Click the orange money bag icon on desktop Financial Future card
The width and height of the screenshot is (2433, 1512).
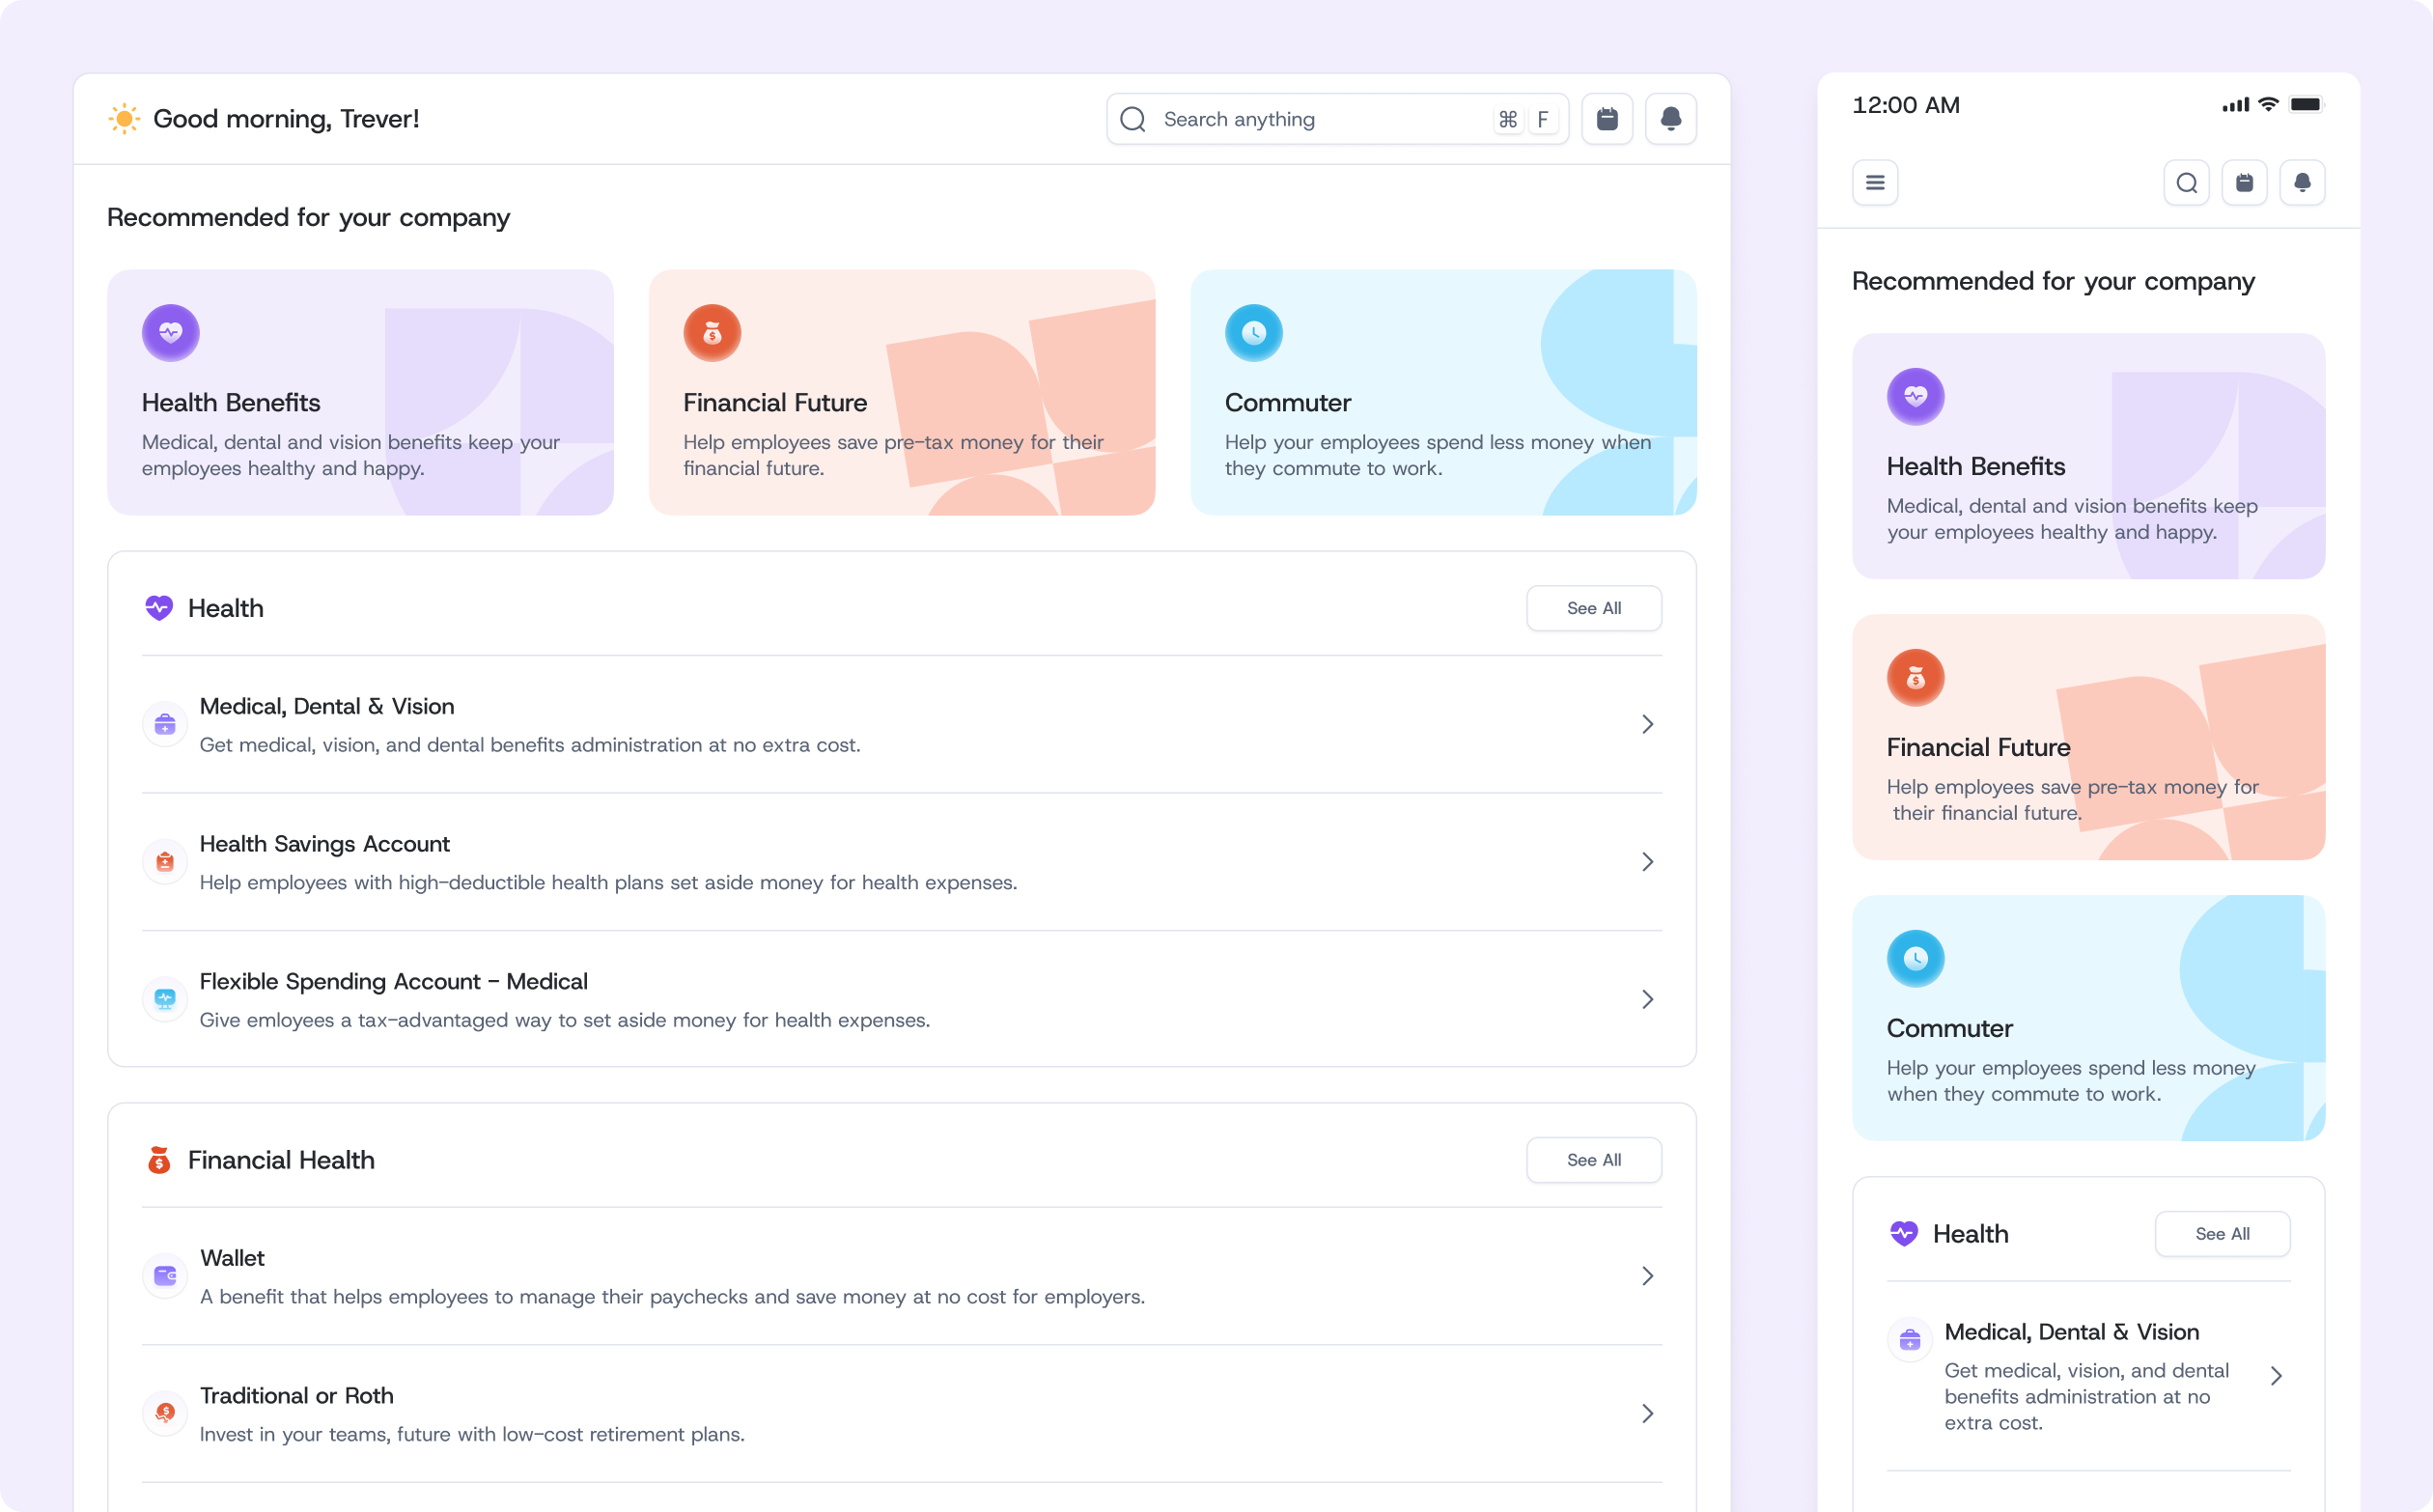click(712, 333)
